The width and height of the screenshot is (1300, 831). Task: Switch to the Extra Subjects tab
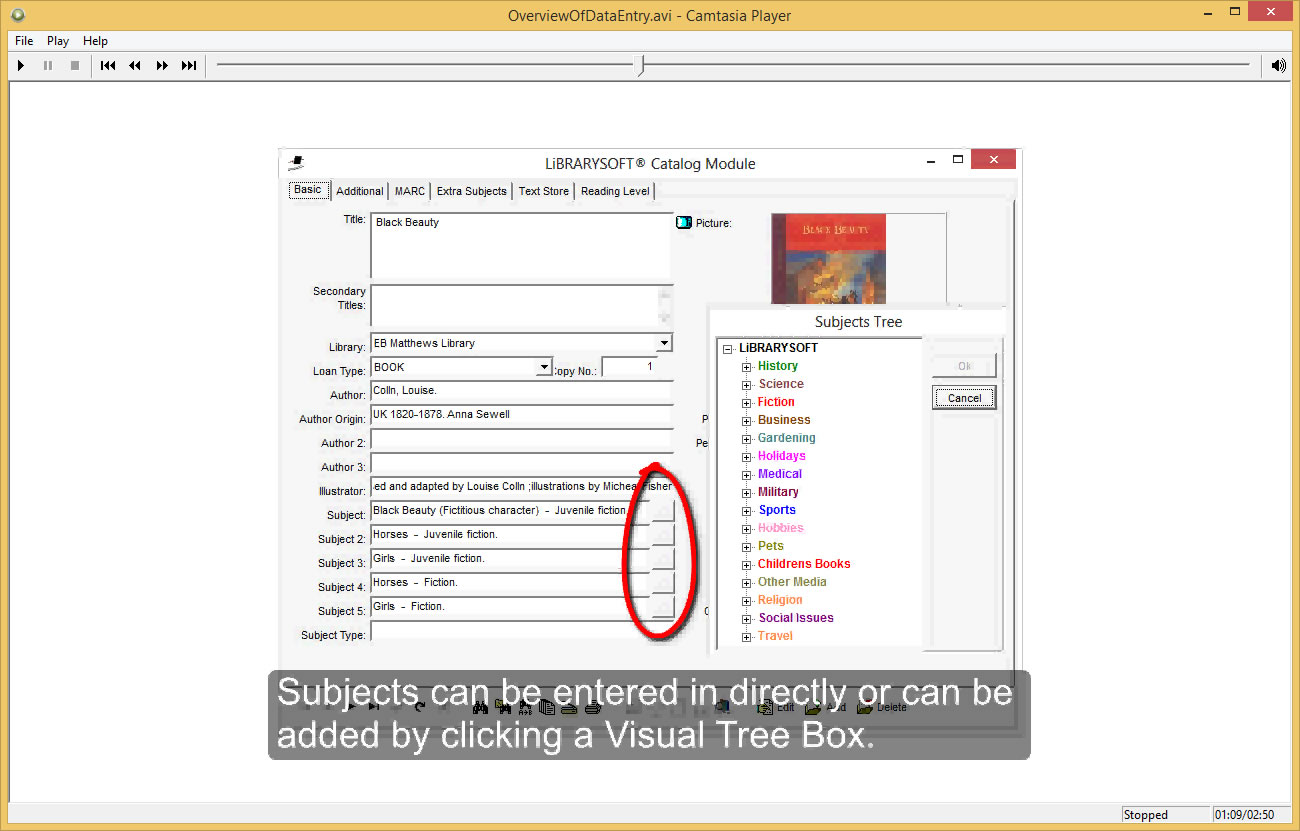tap(471, 191)
